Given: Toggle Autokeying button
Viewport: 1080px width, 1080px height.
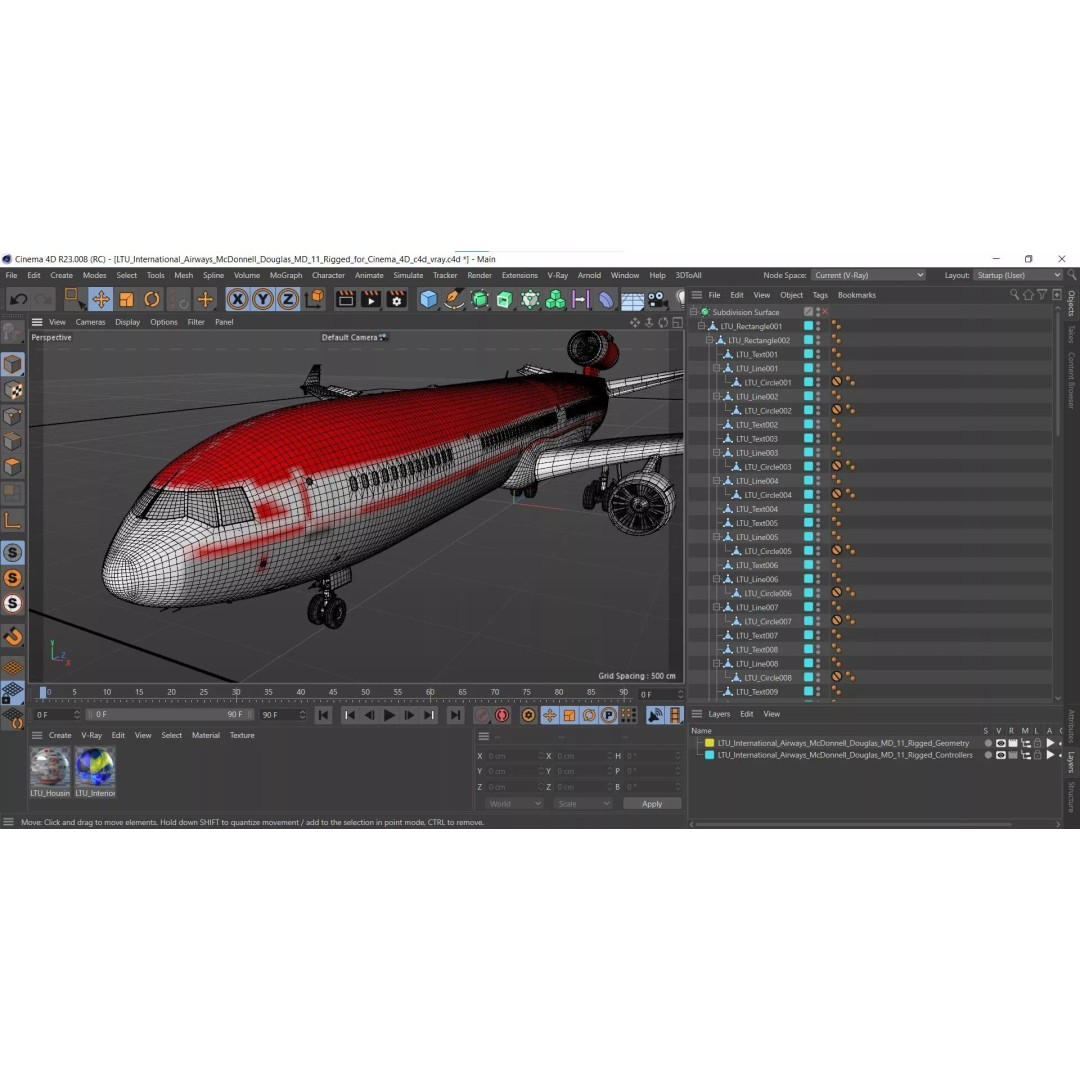Looking at the screenshot, I should pos(502,716).
